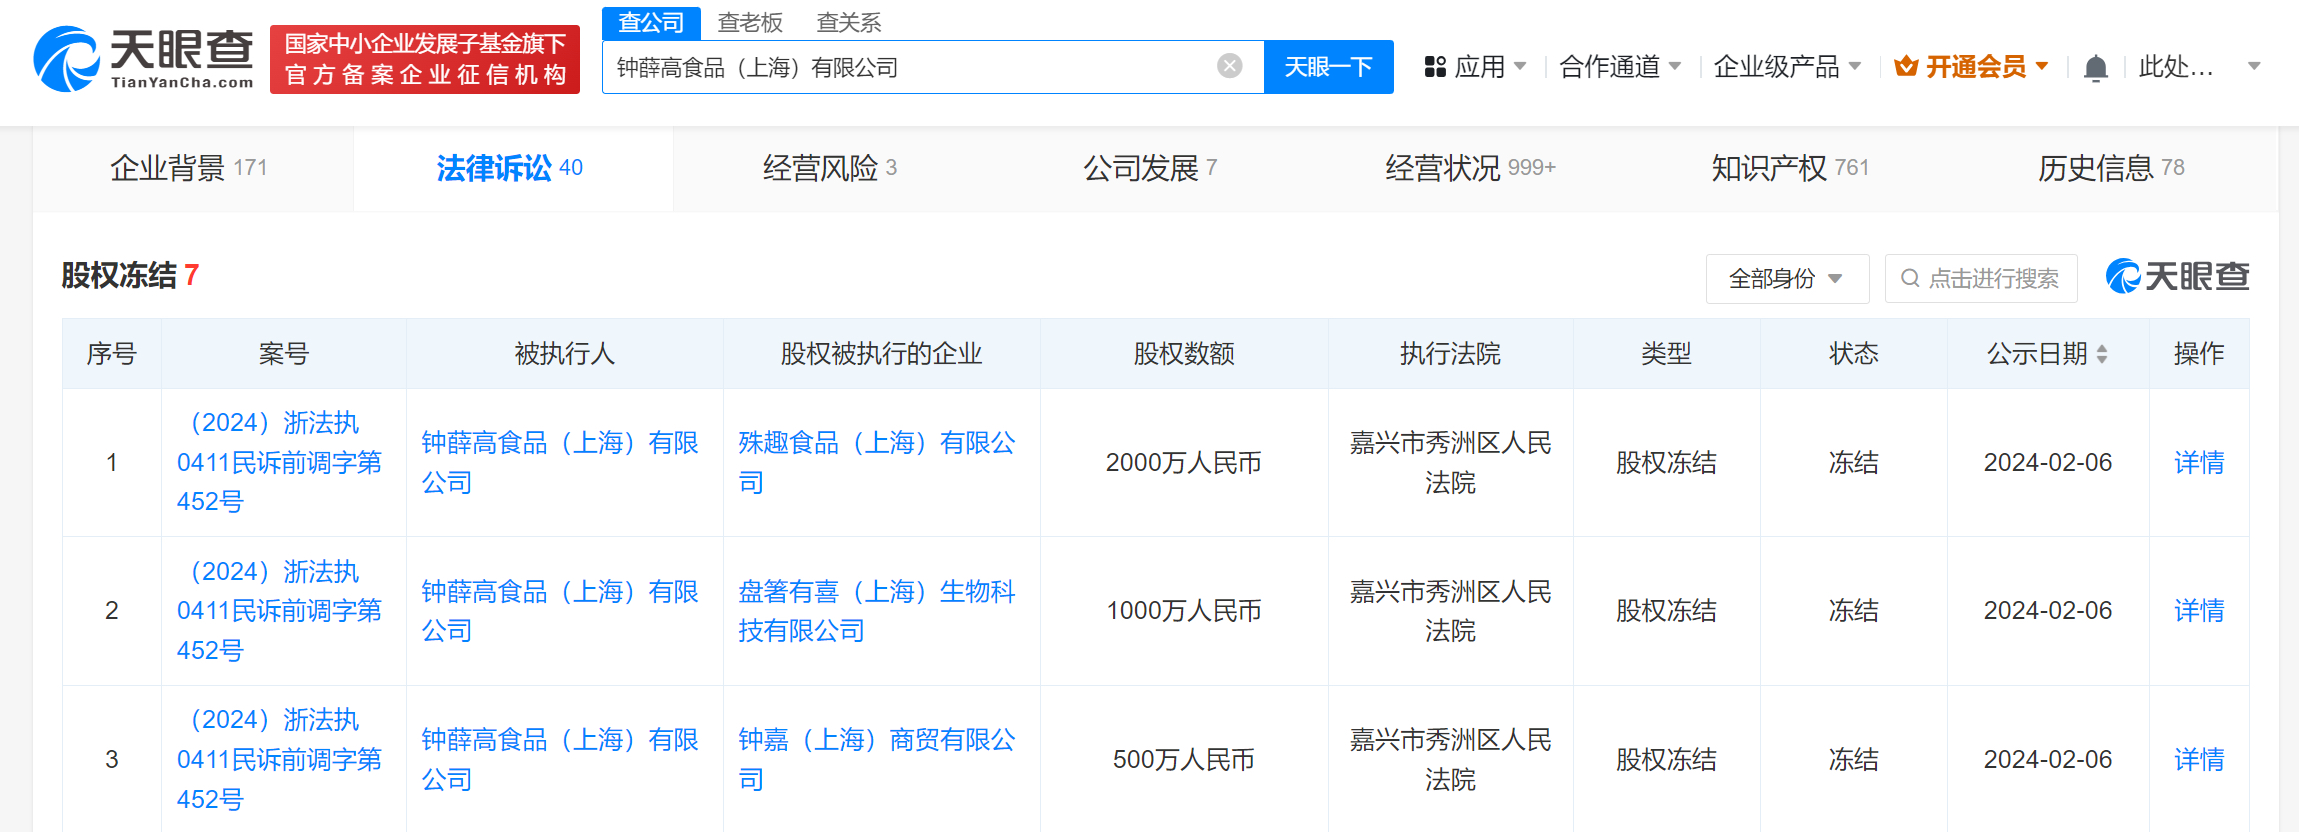
Task: Open the user account dropdown arrow
Action: (2254, 67)
